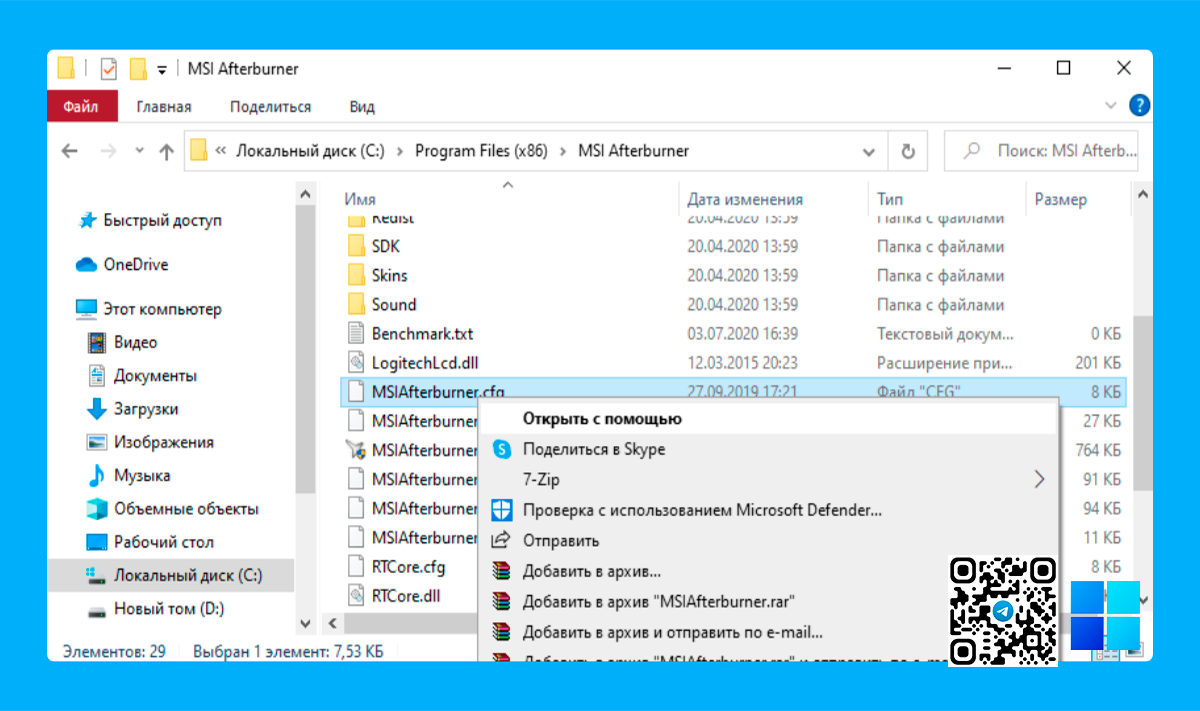Screen dimensions: 1200x711
Task: Go up one folder level arrow
Action: 167,151
